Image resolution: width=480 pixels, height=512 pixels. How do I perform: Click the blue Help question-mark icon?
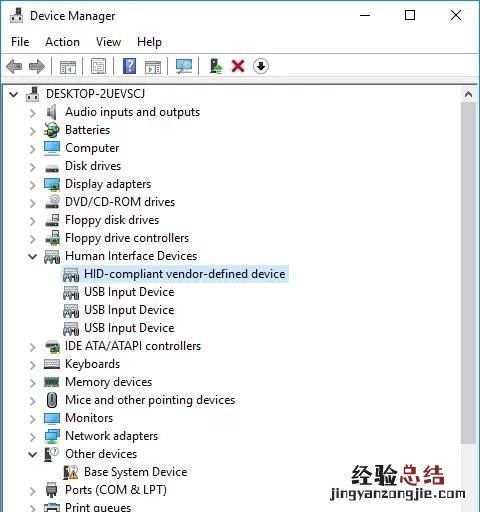[x=129, y=66]
